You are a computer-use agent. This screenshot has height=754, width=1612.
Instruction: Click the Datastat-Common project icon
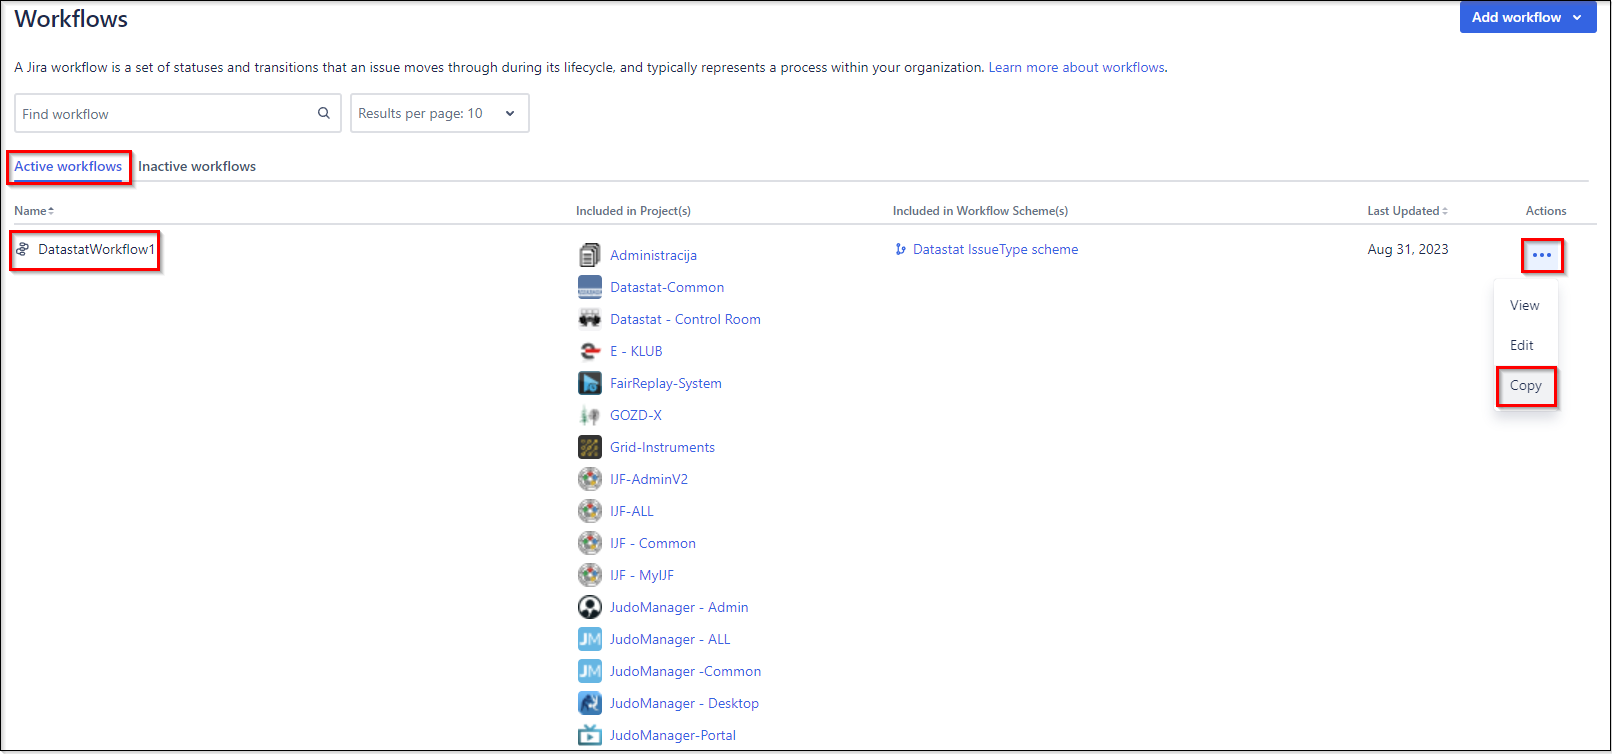coord(590,287)
